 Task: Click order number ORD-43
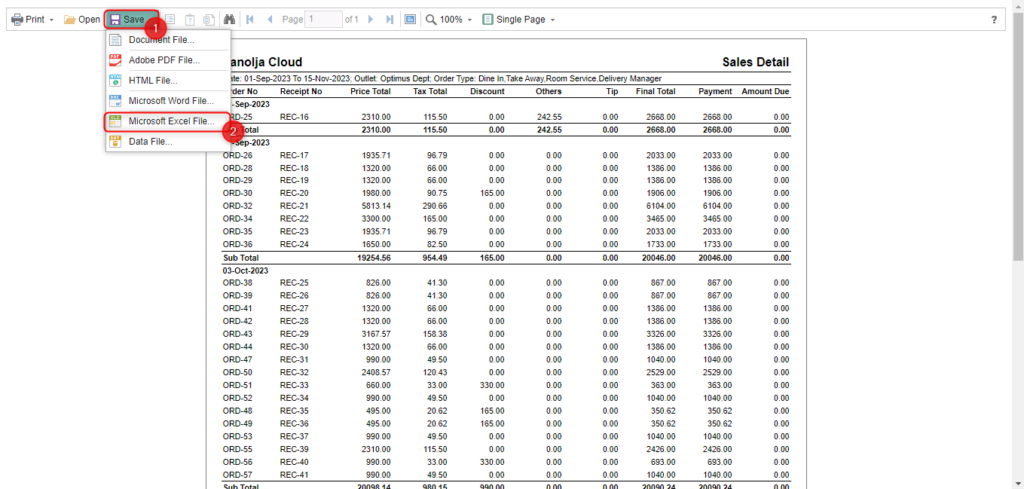pyautogui.click(x=238, y=334)
